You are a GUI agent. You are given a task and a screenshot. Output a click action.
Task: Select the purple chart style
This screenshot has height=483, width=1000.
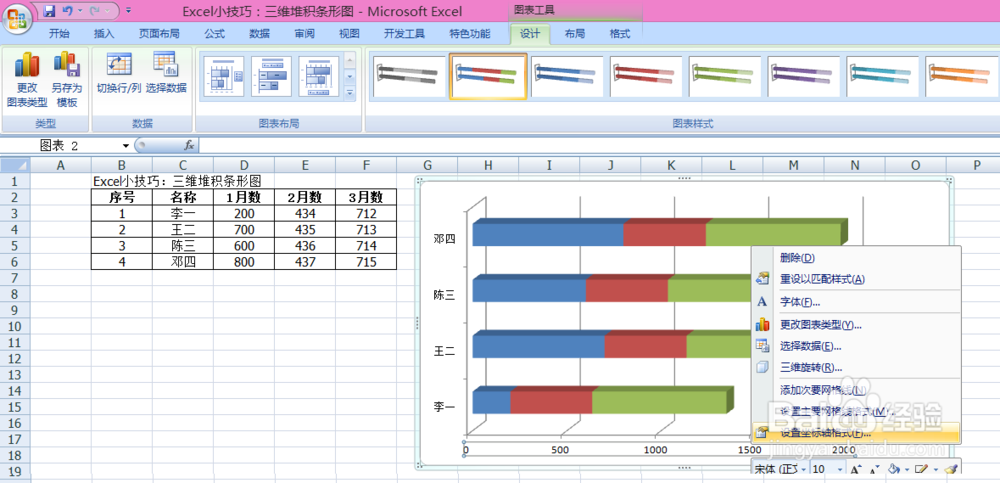pos(804,77)
